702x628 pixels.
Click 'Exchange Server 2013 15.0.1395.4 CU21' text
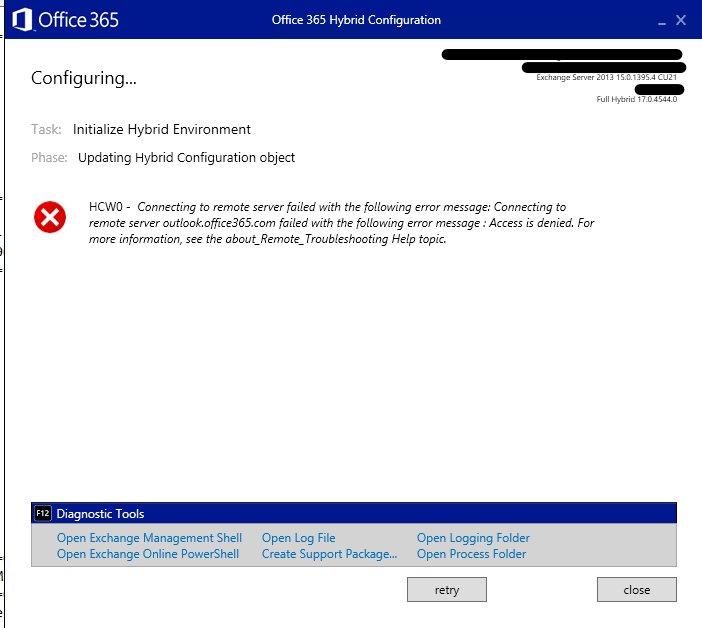pos(607,77)
